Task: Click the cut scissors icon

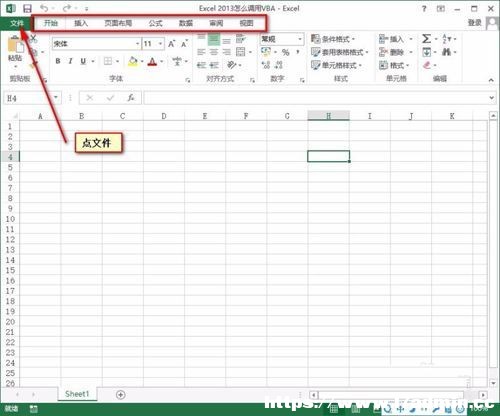Action: 33,39
